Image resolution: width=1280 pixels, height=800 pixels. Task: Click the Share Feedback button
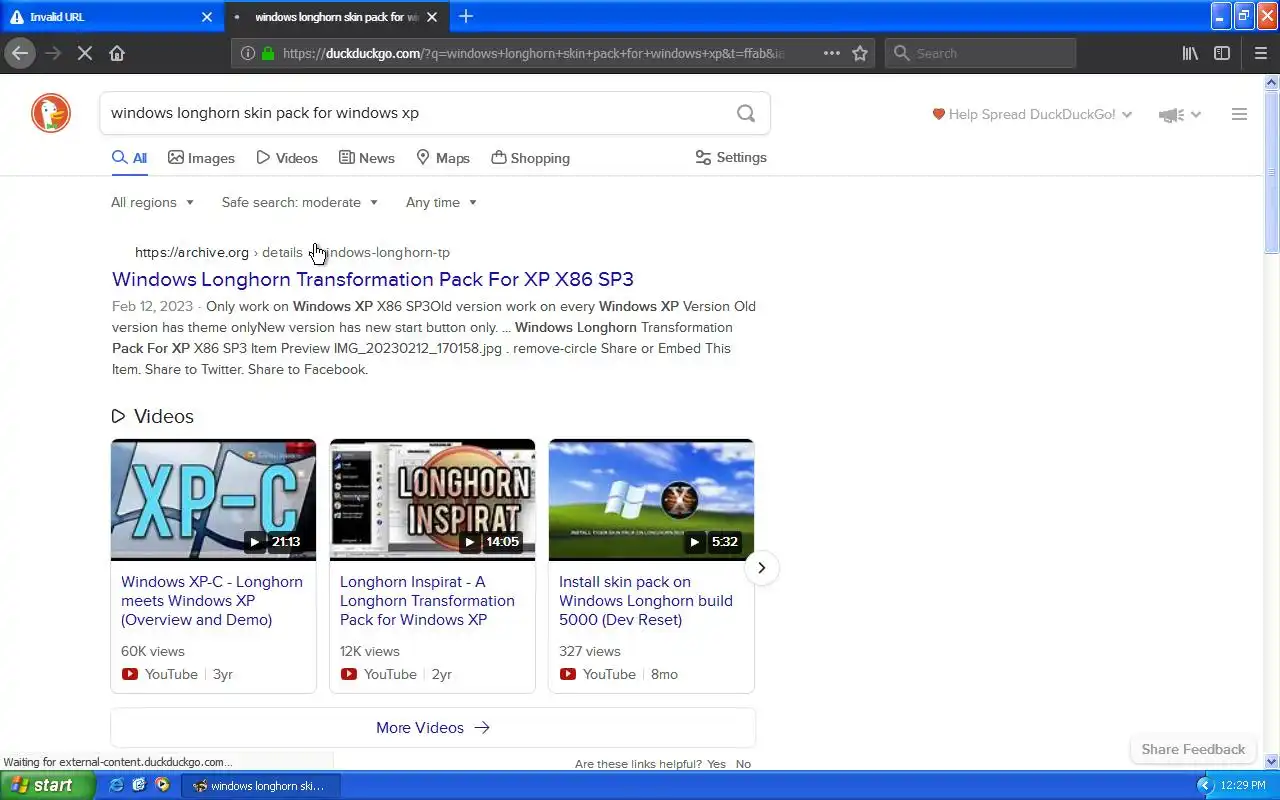point(1193,749)
